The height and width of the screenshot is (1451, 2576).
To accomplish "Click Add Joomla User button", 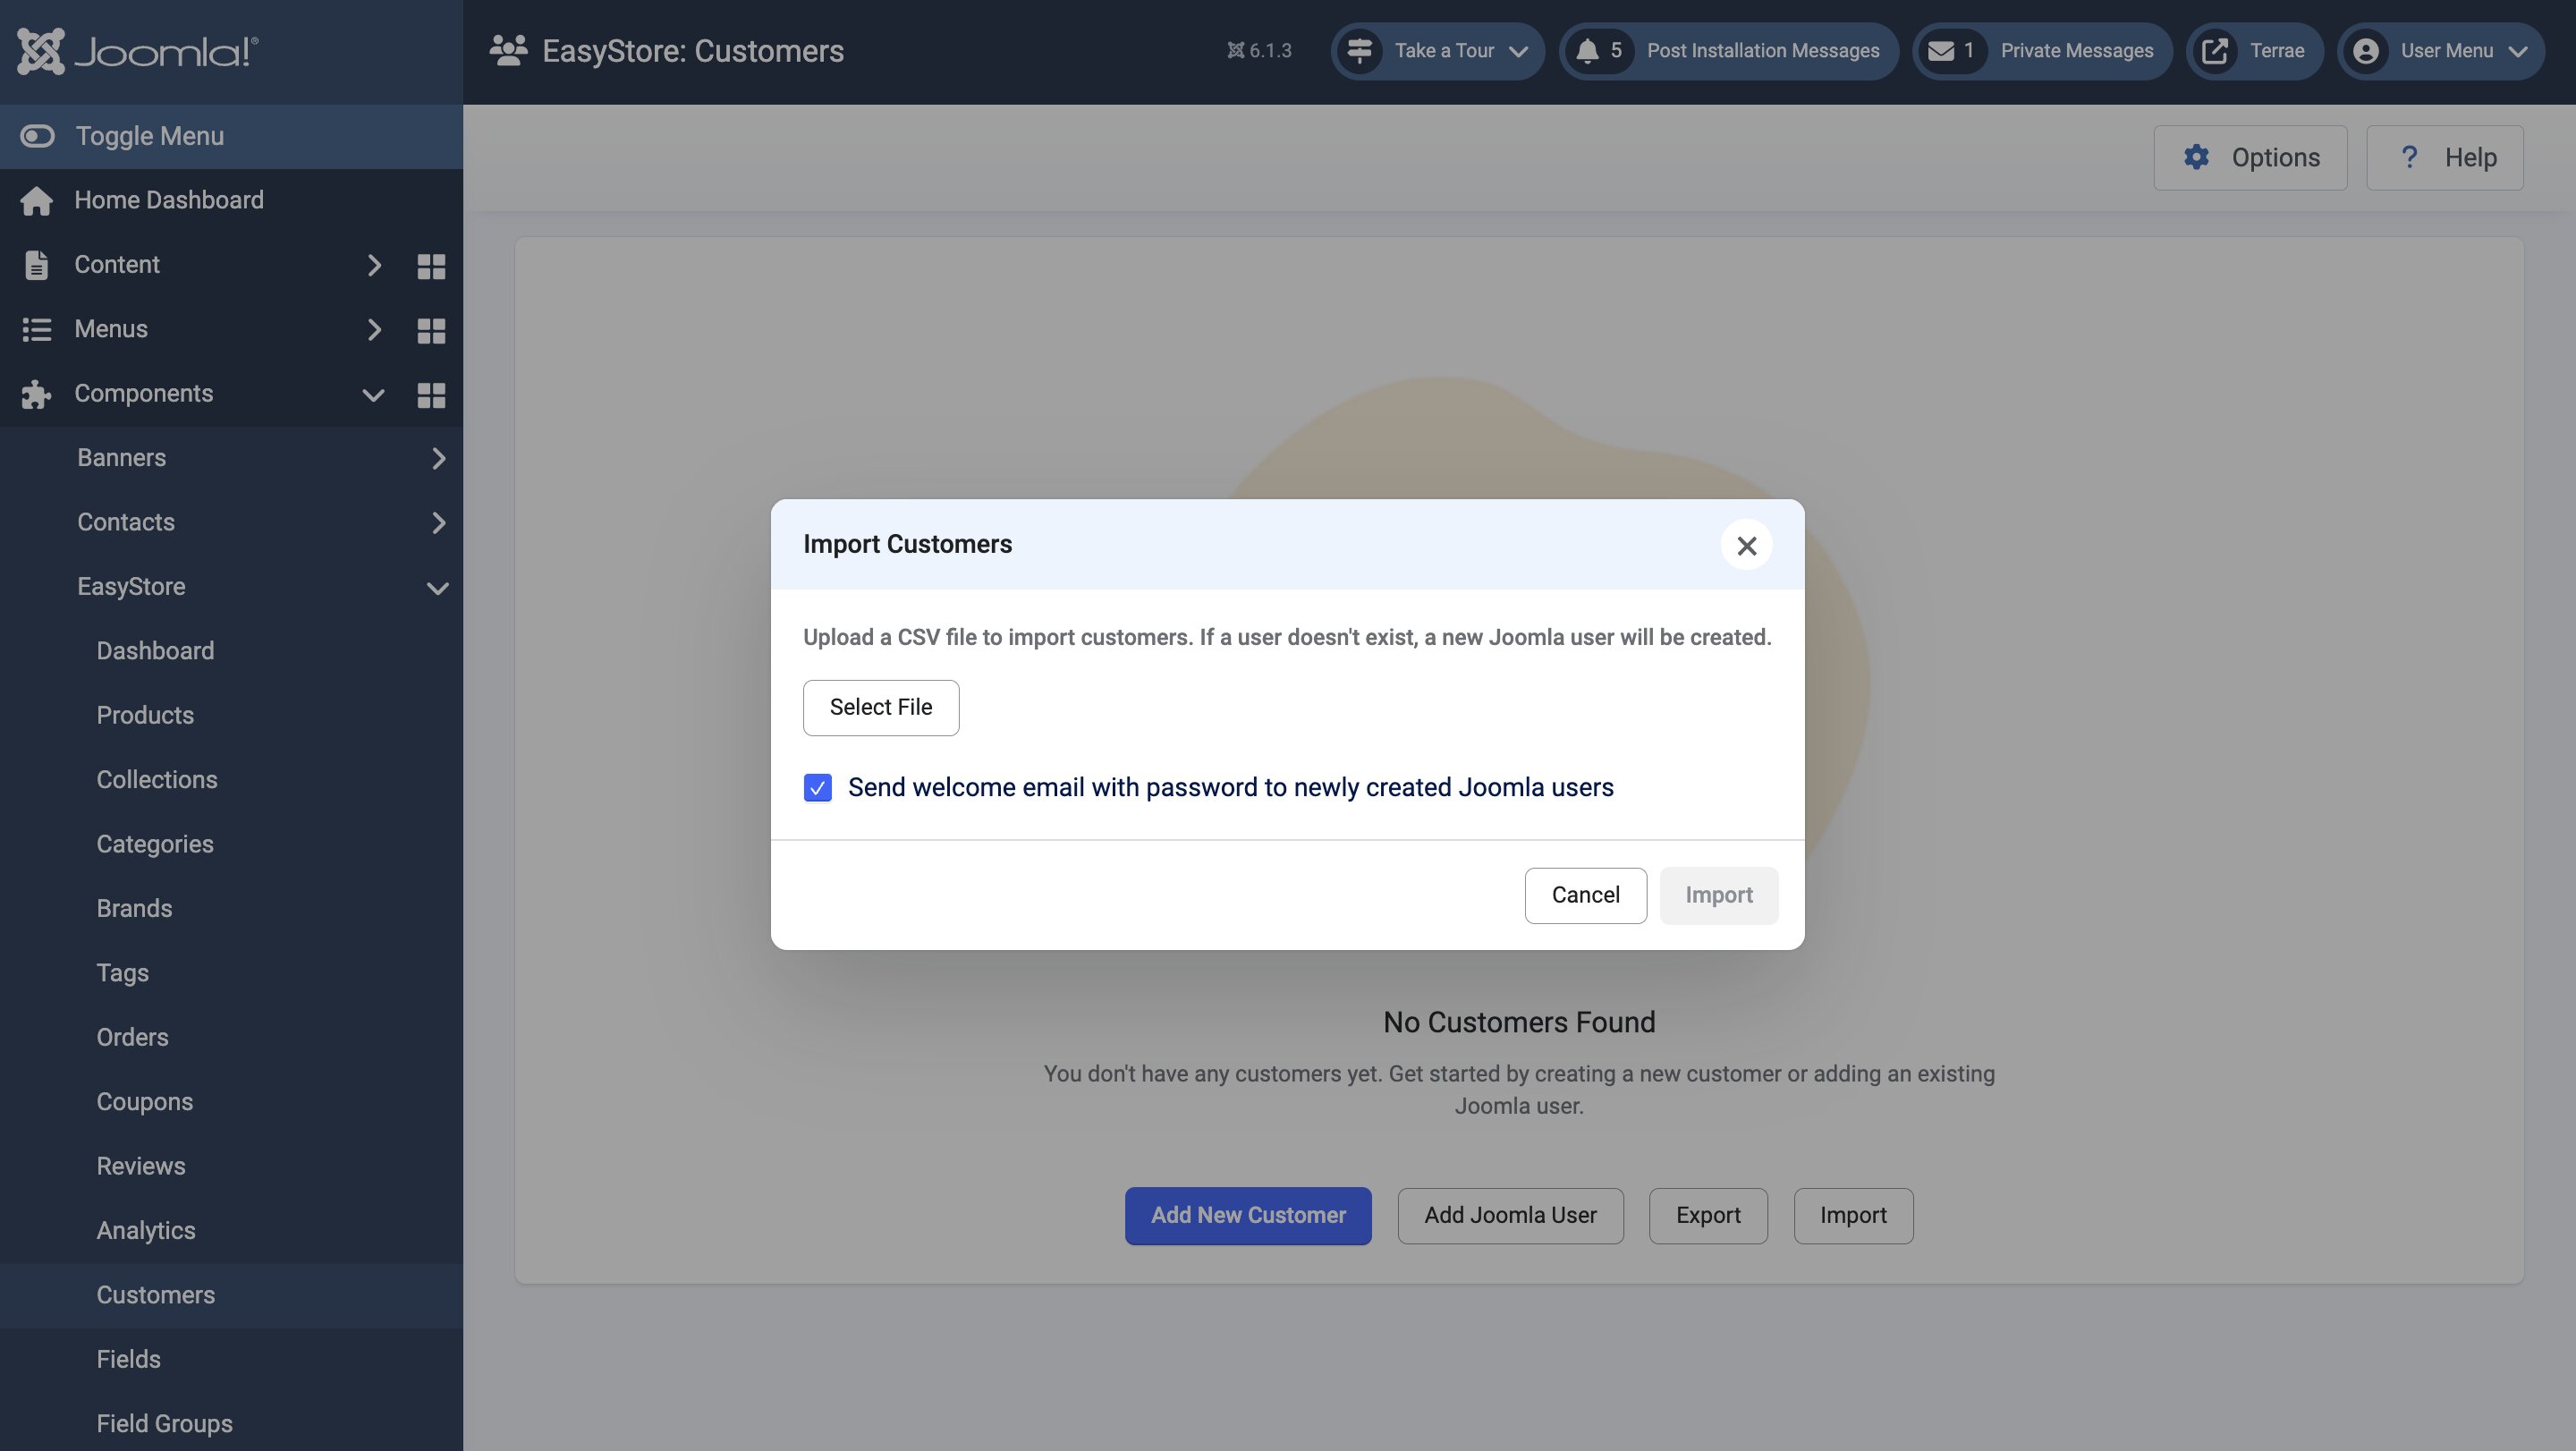I will [1510, 1216].
